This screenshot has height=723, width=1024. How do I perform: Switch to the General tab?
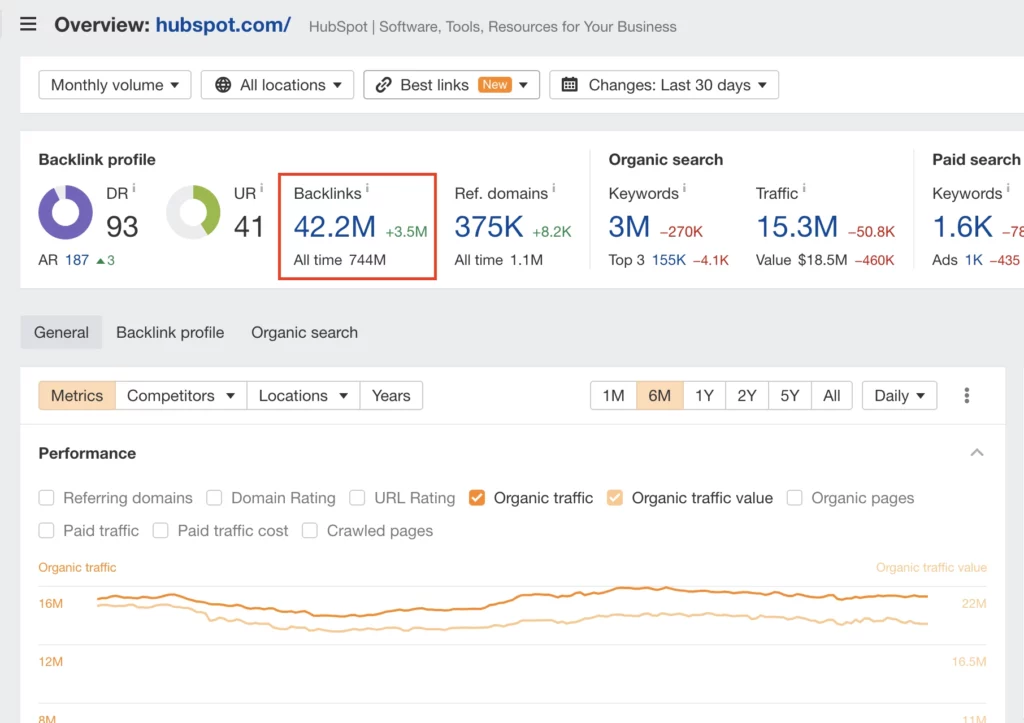(61, 332)
